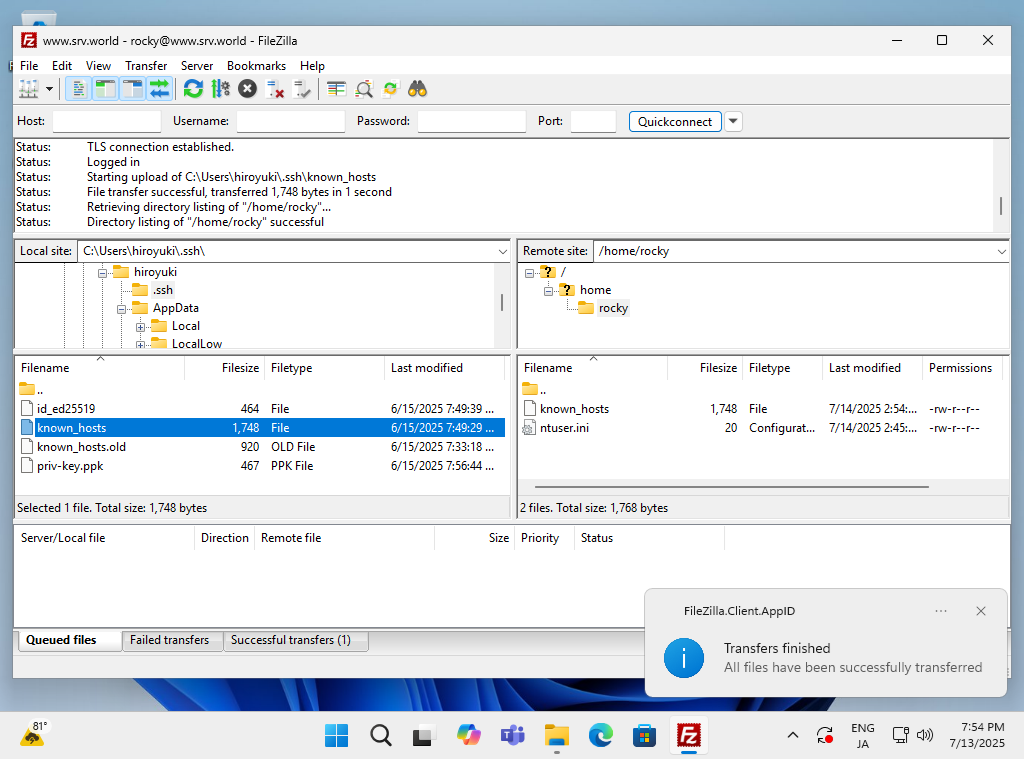Collapse the remote root directory node
1024x759 pixels.
click(x=530, y=273)
